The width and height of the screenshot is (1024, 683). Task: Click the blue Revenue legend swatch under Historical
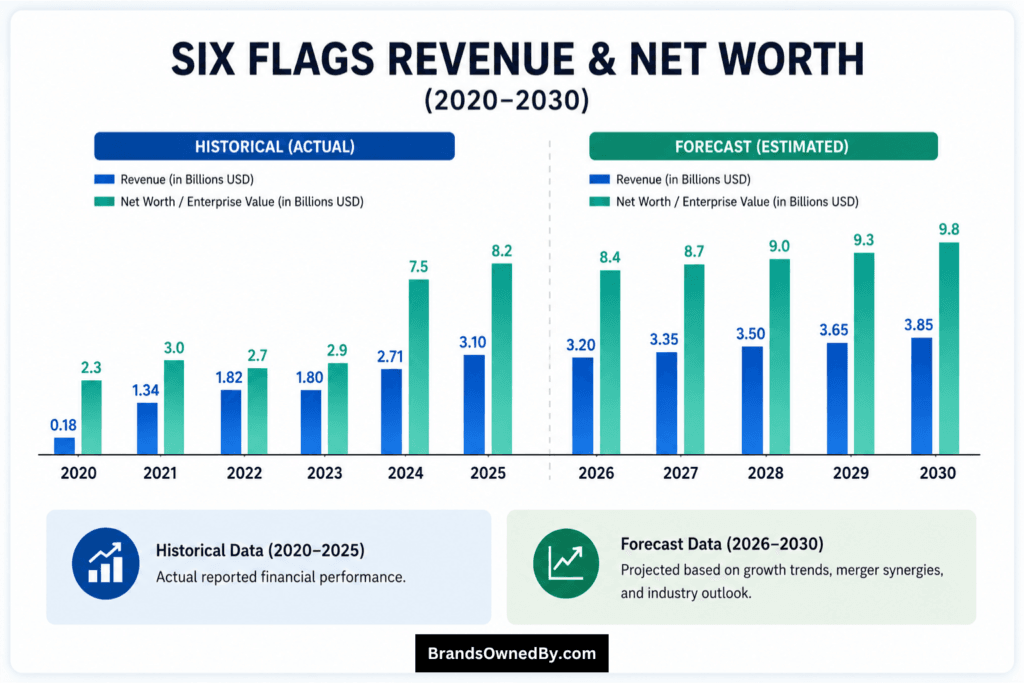click(104, 179)
